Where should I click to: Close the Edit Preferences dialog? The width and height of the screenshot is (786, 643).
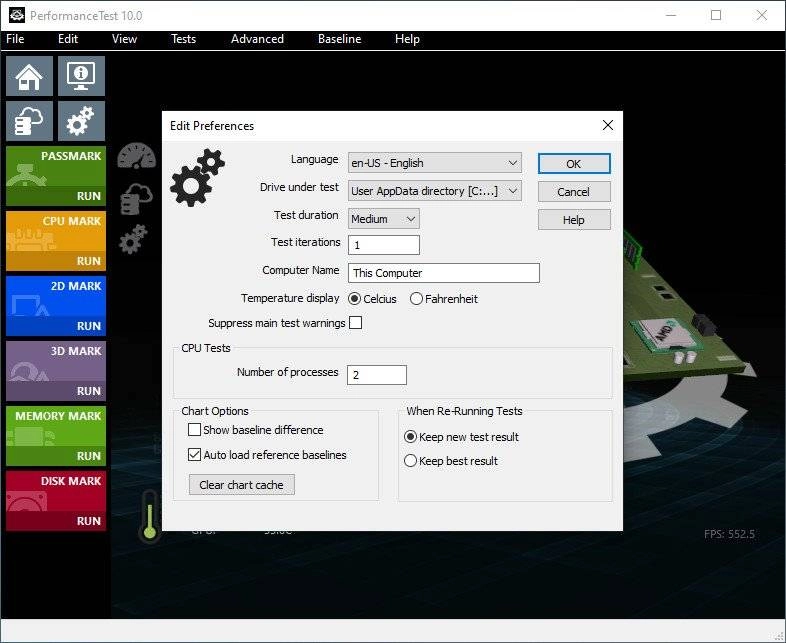pyautogui.click(x=608, y=125)
